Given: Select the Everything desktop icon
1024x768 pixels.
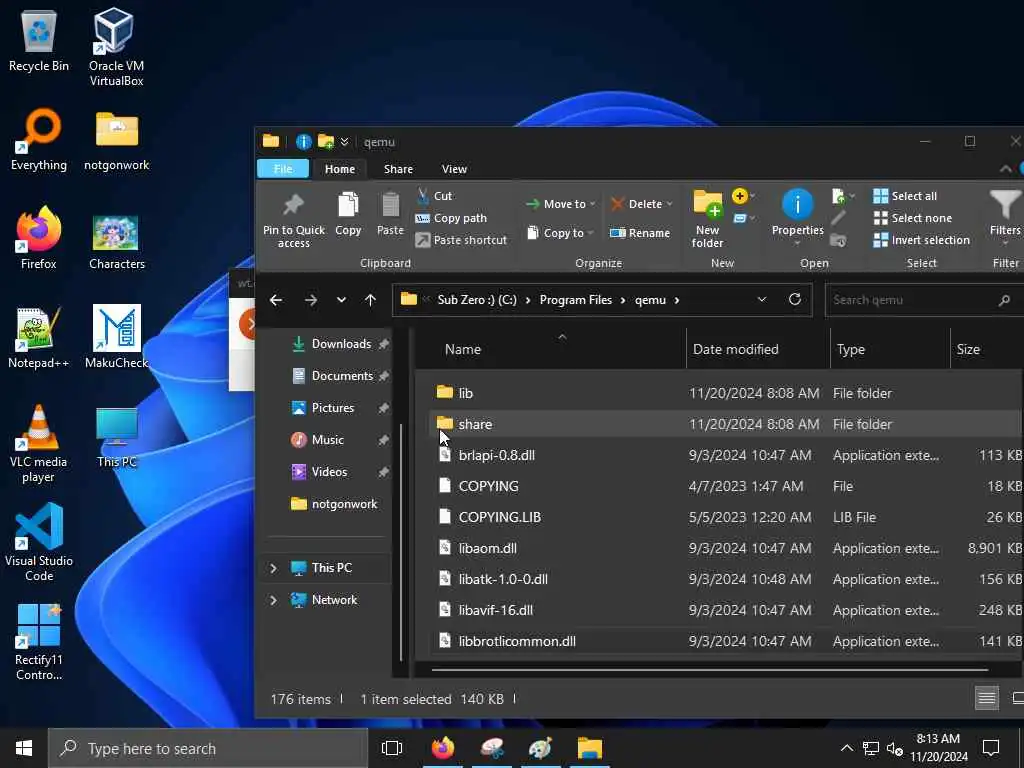Looking at the screenshot, I should point(39,139).
